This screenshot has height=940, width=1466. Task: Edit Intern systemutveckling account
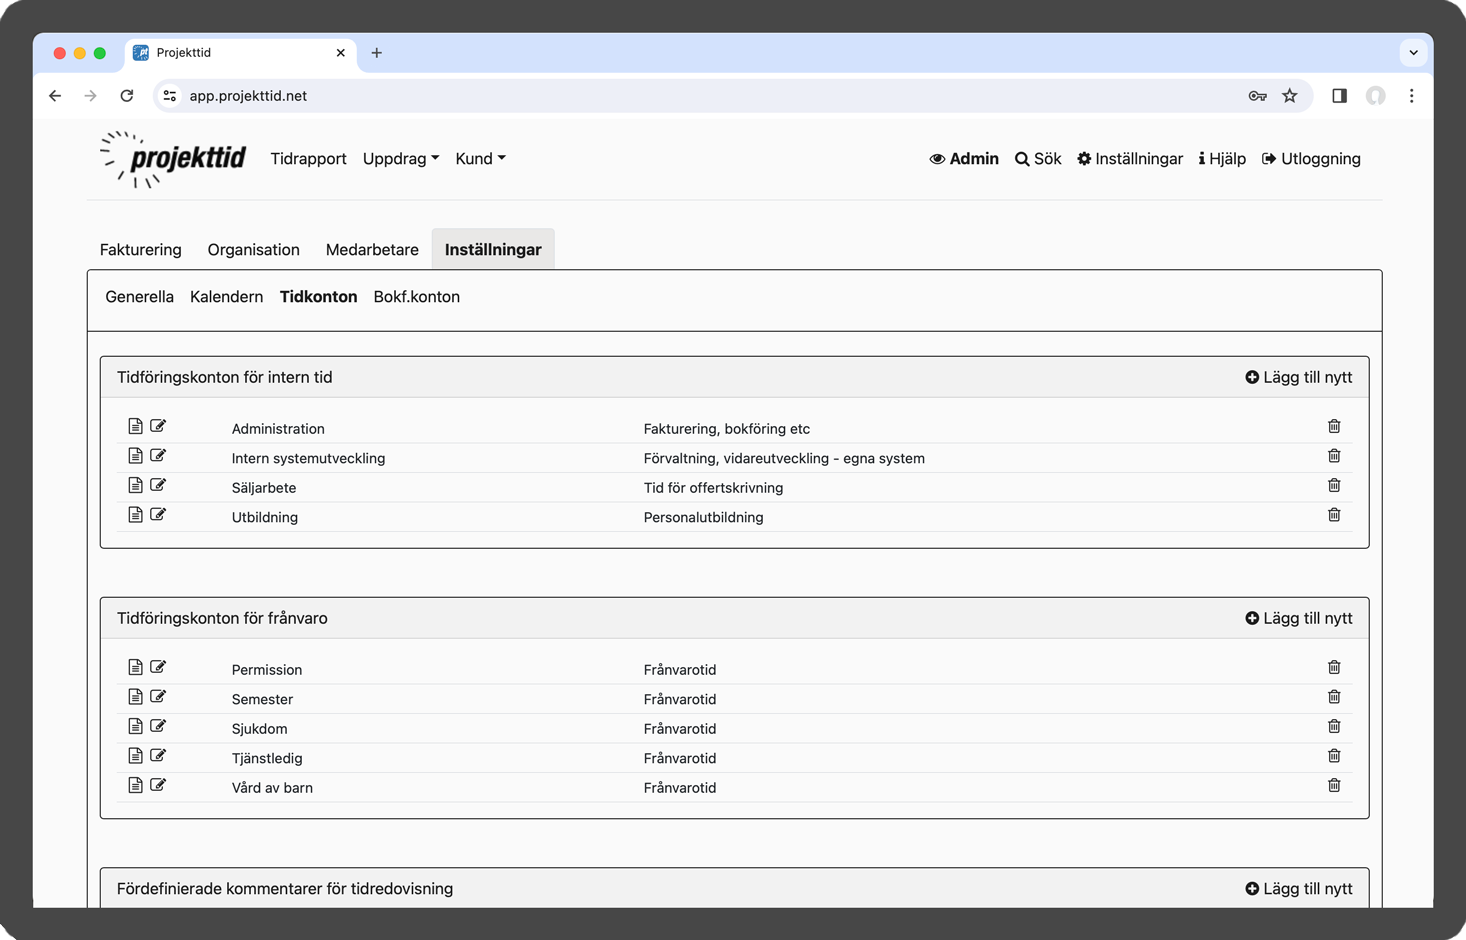coord(158,456)
